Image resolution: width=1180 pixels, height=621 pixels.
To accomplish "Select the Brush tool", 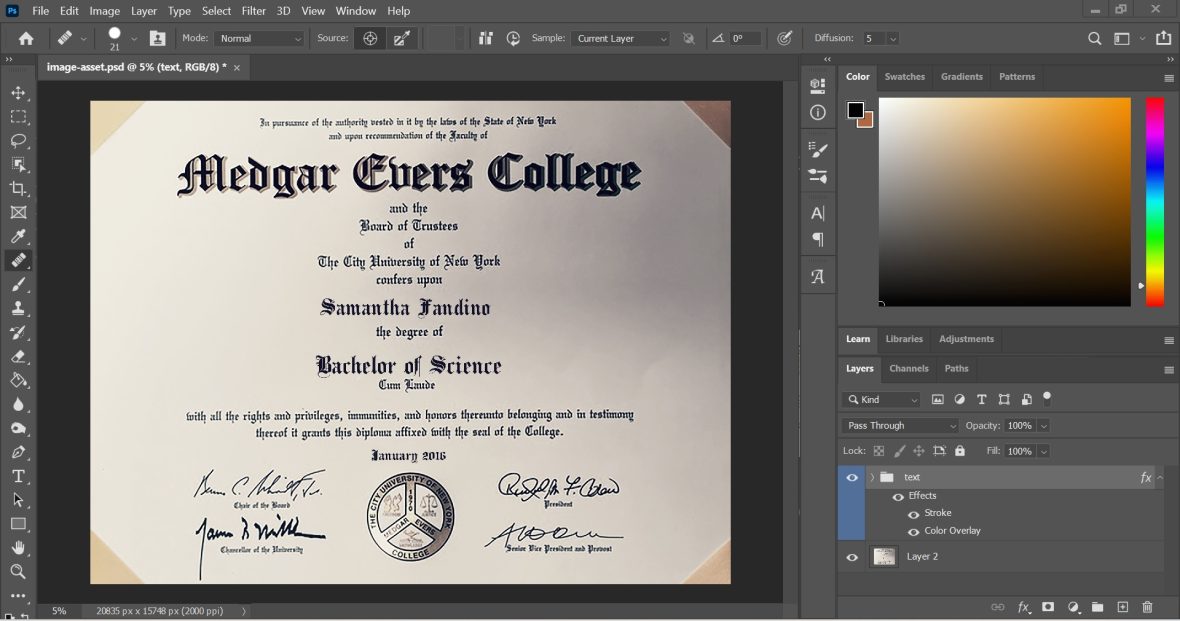I will tap(18, 285).
